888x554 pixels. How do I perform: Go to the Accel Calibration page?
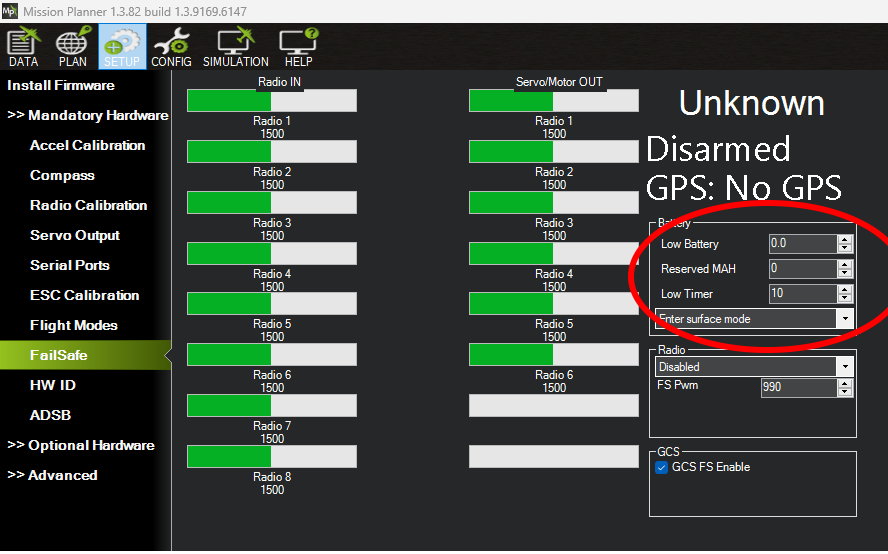(87, 145)
